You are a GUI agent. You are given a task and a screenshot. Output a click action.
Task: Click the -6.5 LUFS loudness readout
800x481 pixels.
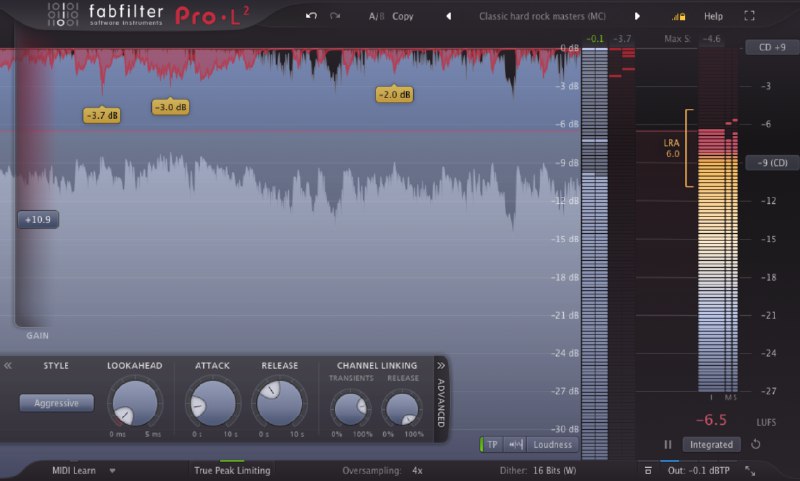click(x=712, y=420)
